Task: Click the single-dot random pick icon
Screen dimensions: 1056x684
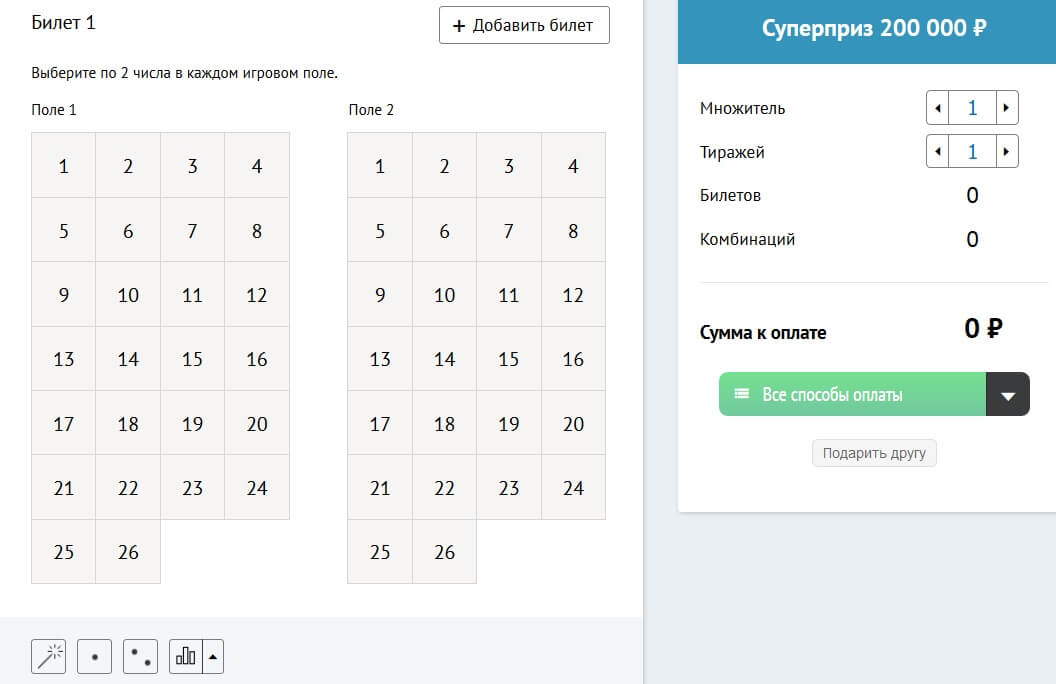Action: click(94, 656)
